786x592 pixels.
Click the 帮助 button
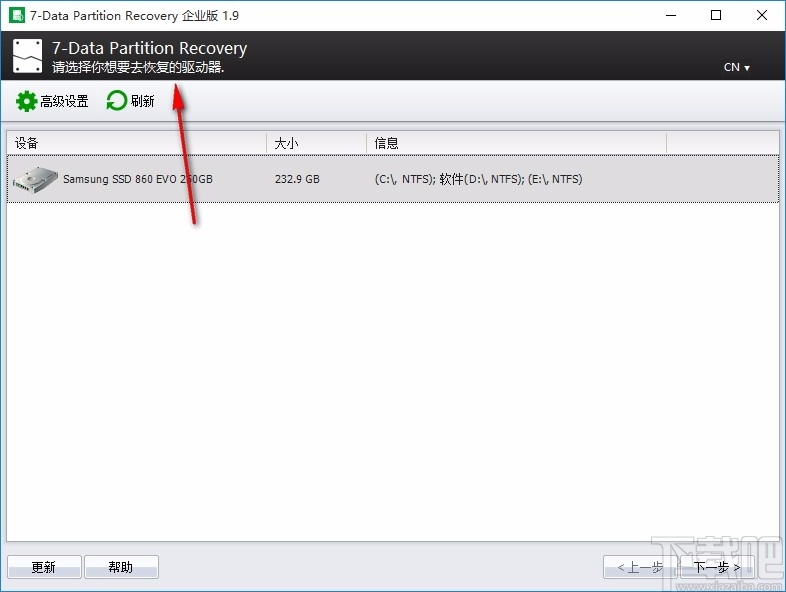click(x=121, y=567)
